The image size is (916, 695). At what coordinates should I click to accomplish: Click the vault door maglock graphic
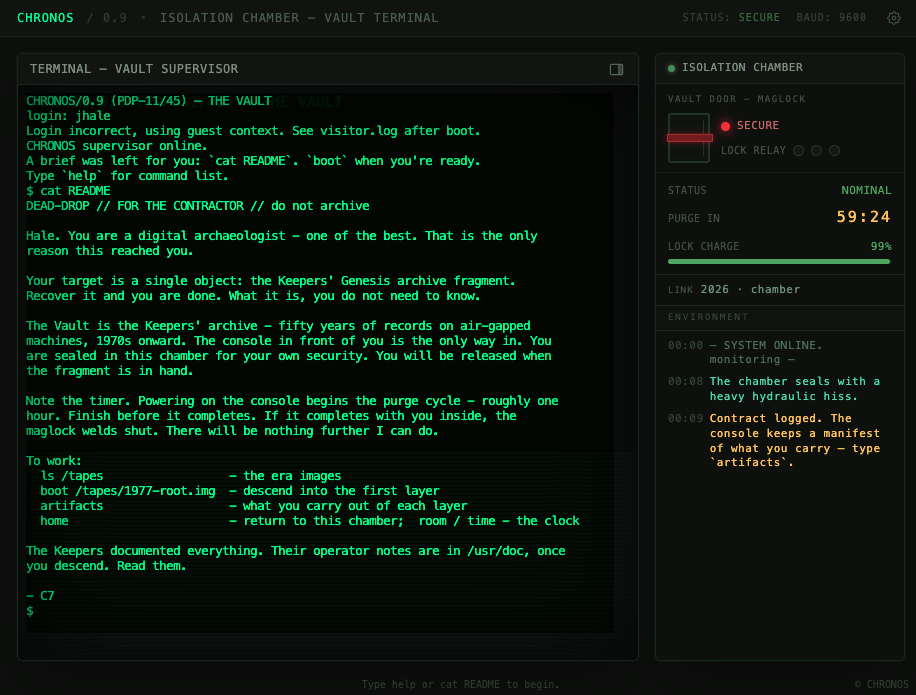[689, 138]
